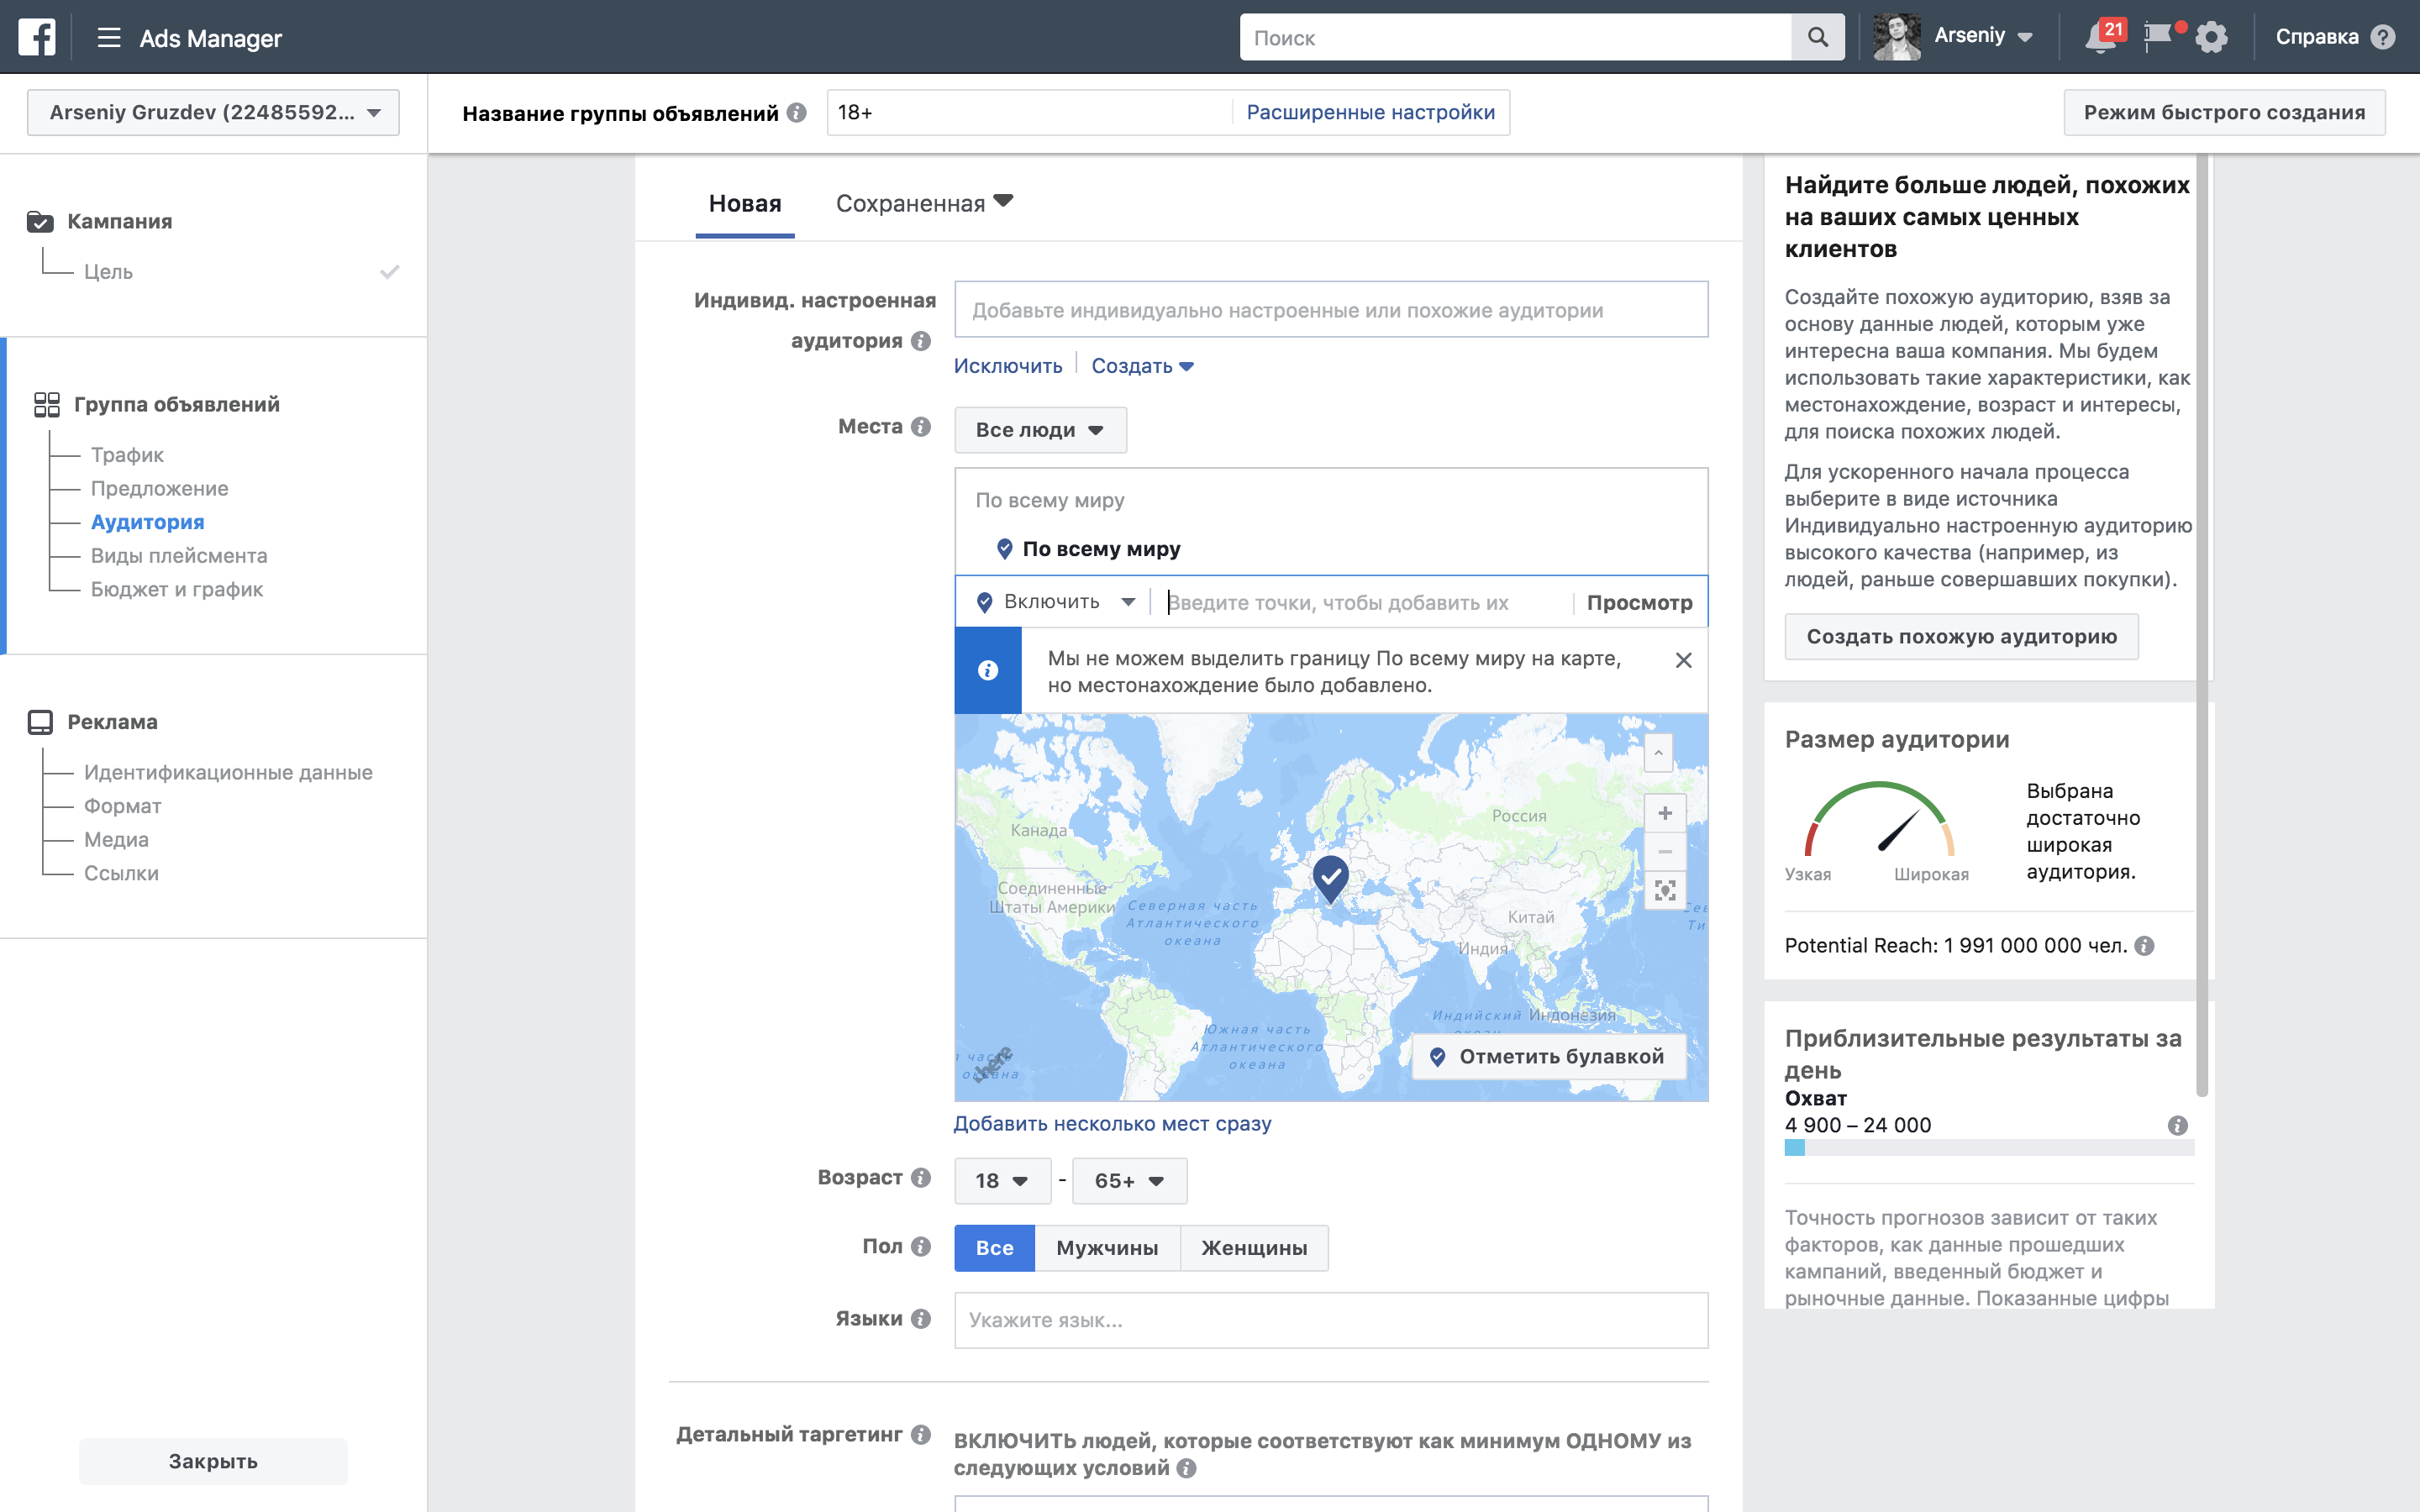Select the Мужчины gender option
The image size is (2420, 1512).
(x=1107, y=1248)
